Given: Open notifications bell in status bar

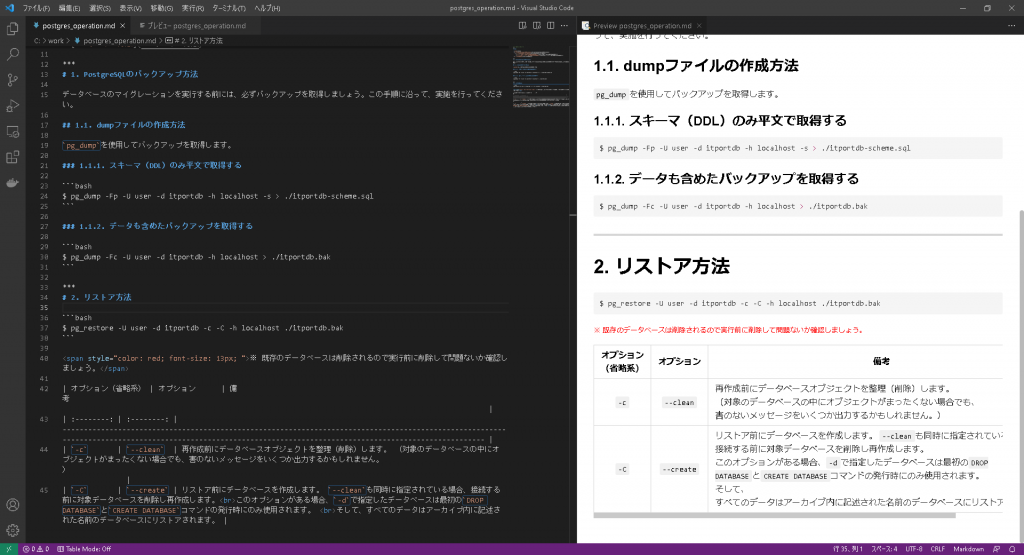Looking at the screenshot, I should [x=1012, y=549].
